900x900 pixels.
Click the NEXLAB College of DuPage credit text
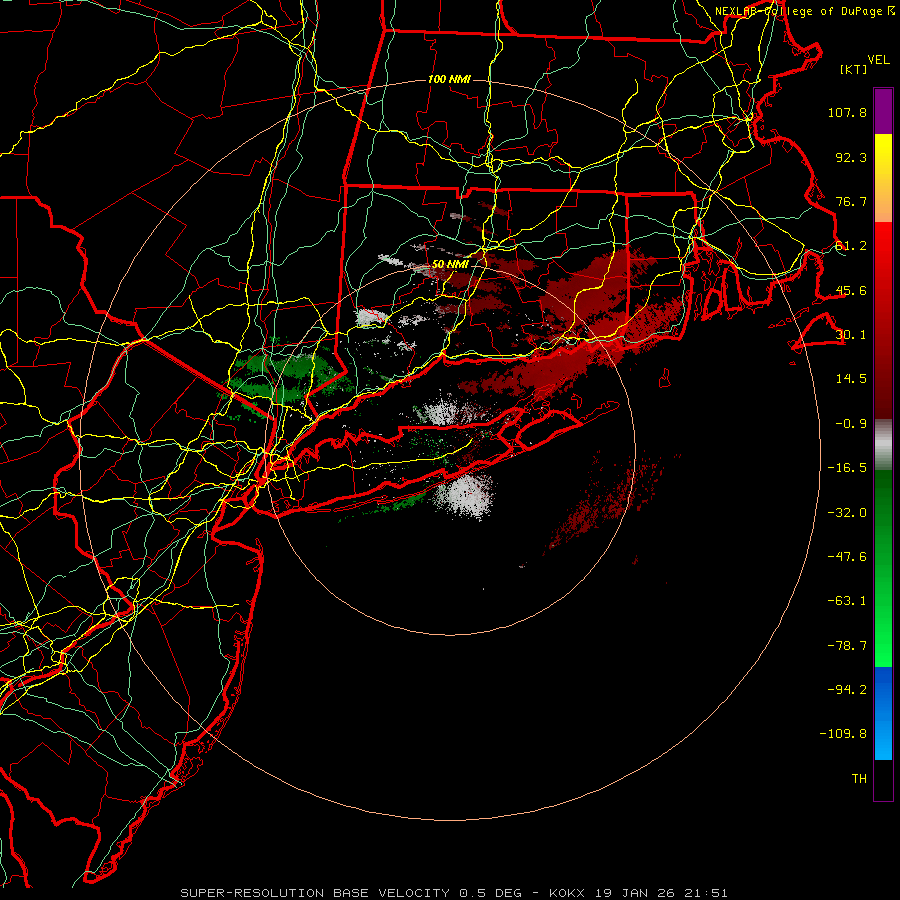pos(804,11)
